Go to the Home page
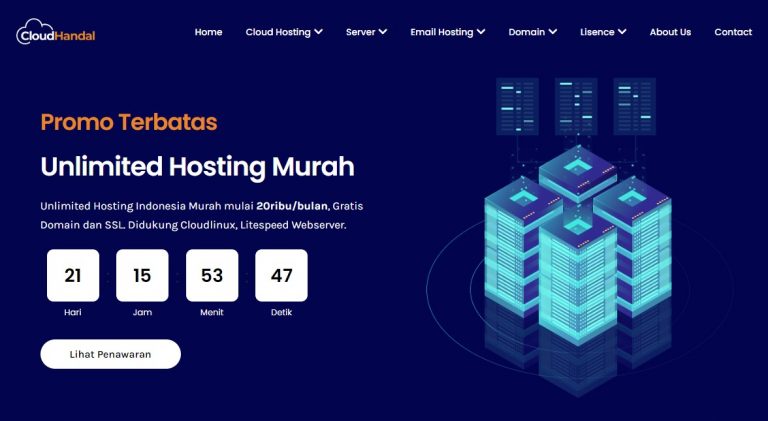Viewport: 768px width, 421px height. [x=208, y=32]
